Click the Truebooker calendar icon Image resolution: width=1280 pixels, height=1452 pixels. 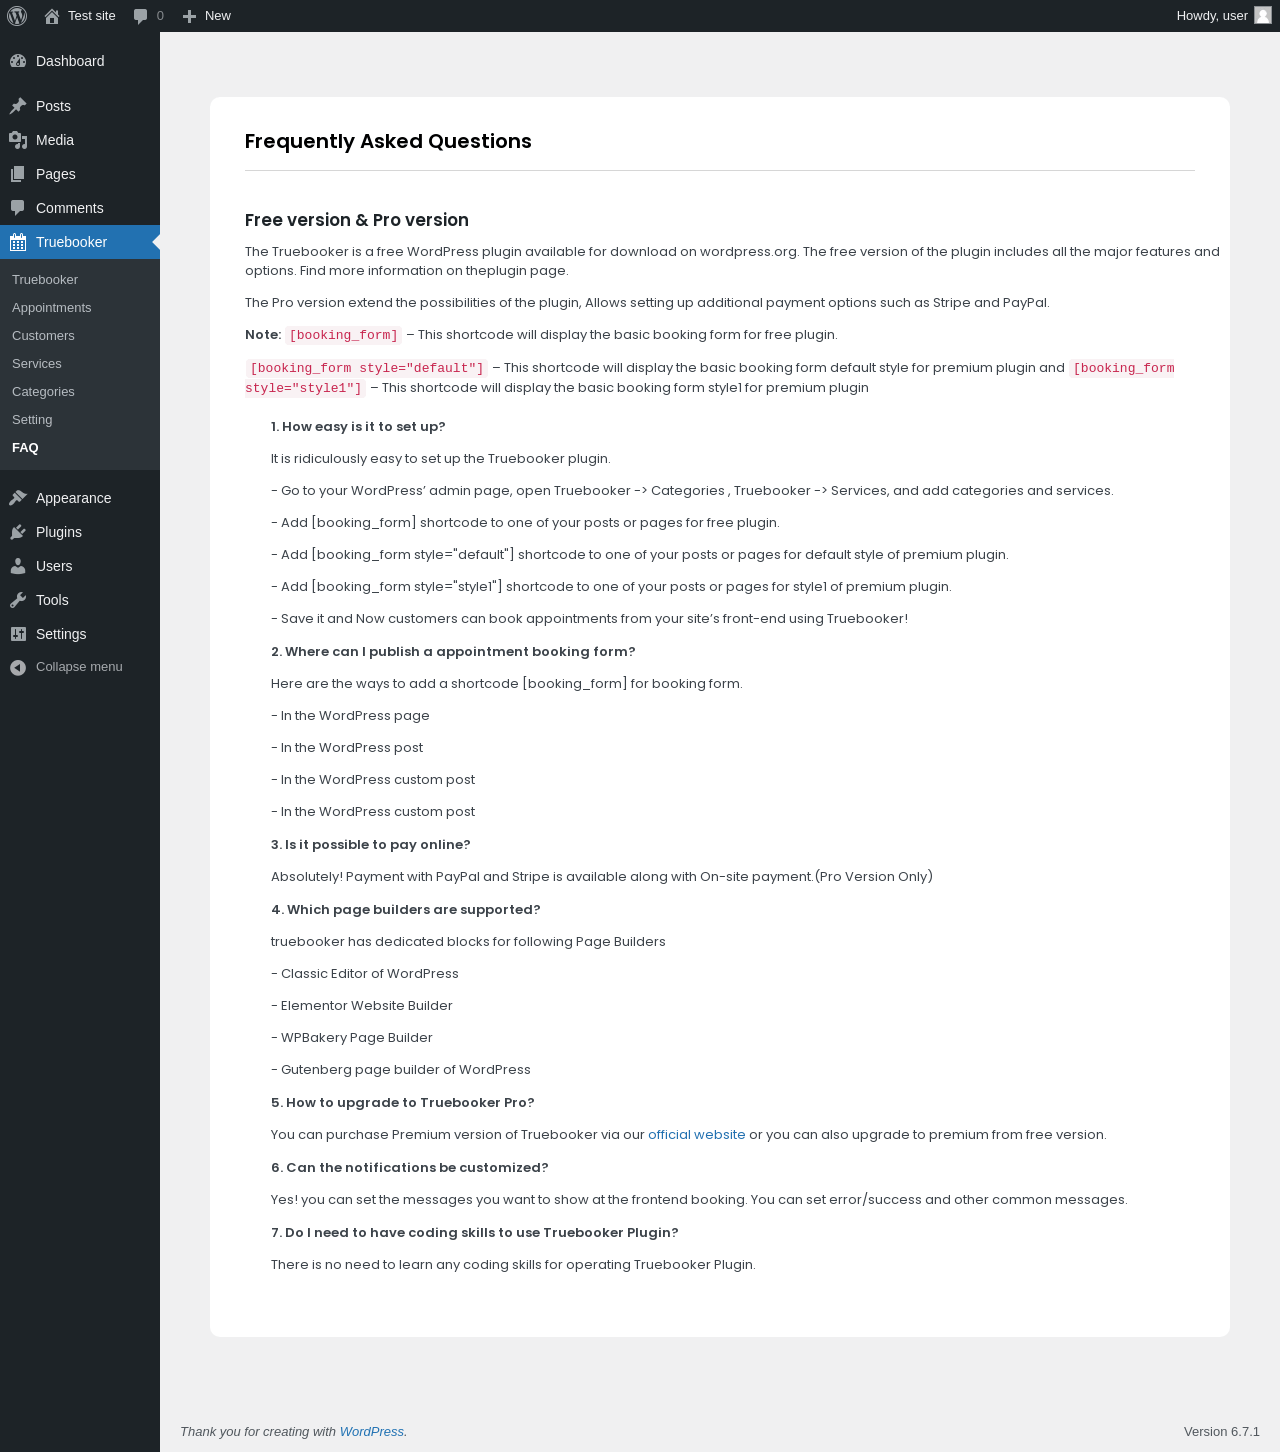click(18, 242)
